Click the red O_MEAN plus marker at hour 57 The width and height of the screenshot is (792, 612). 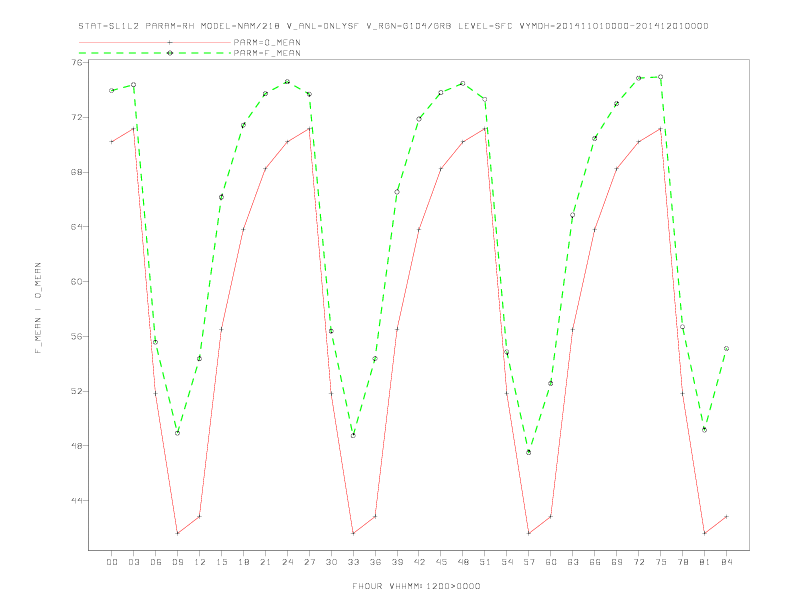click(529, 533)
